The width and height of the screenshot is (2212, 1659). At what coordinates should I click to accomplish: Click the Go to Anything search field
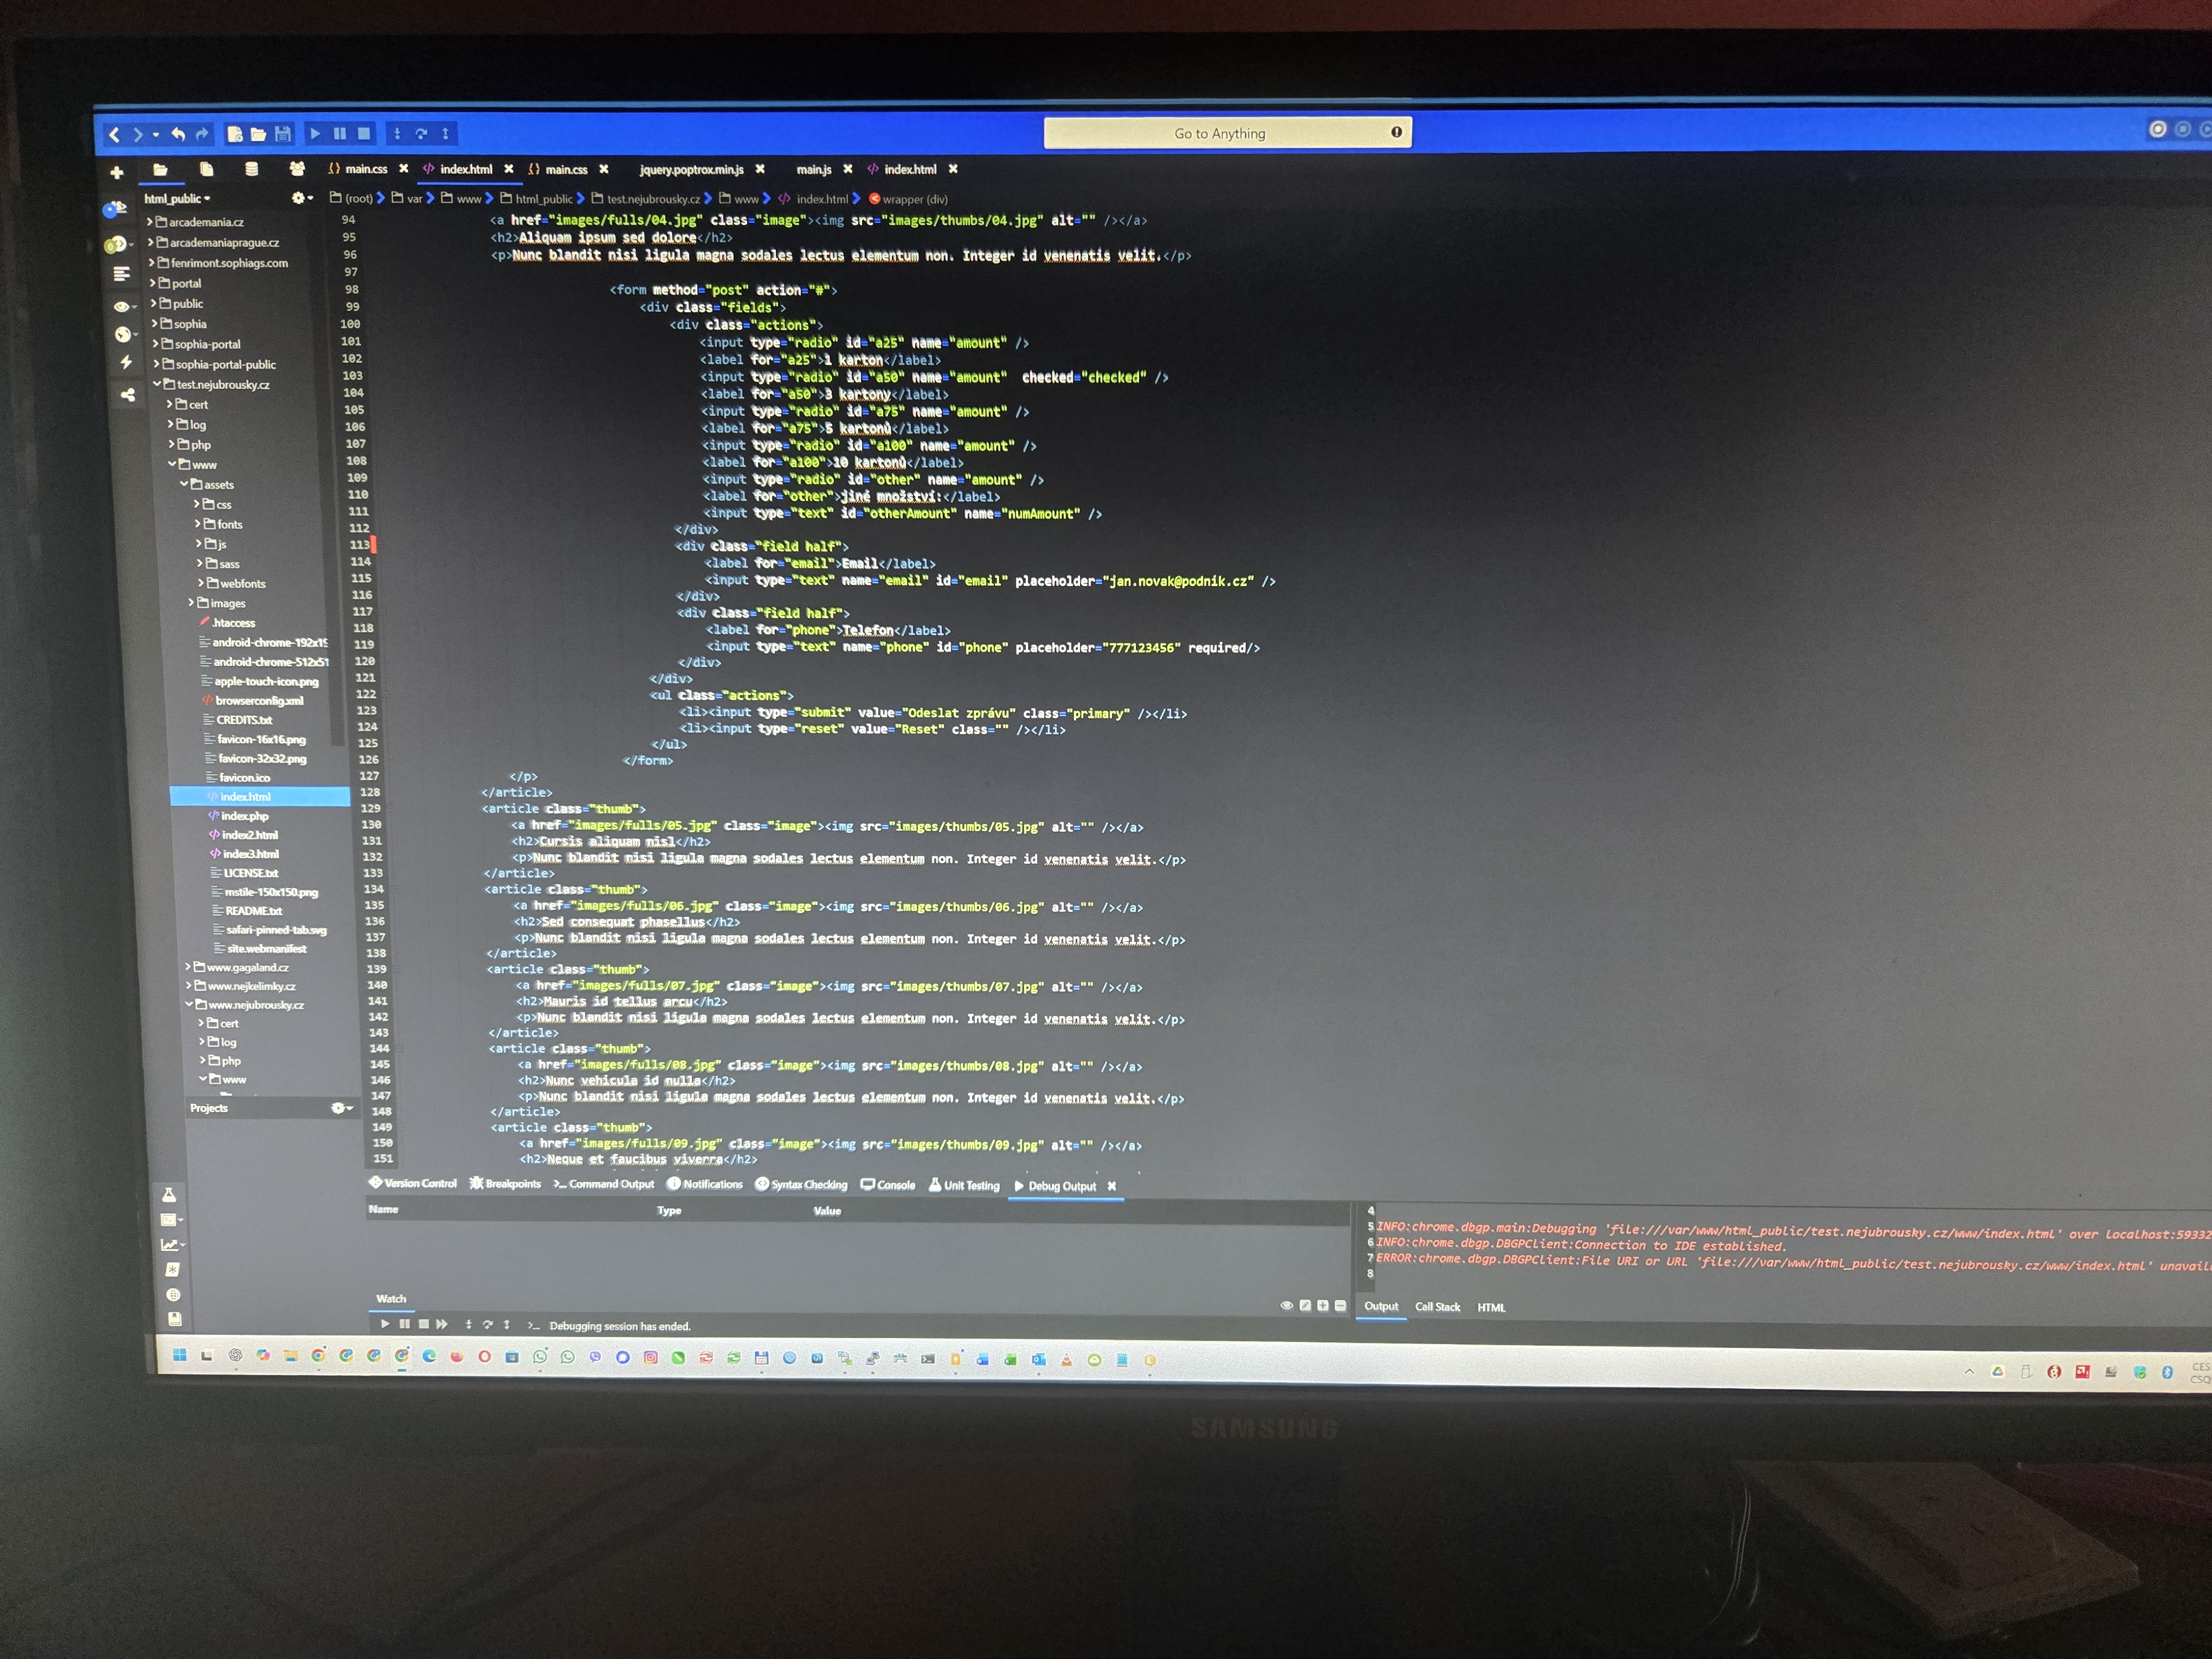click(1219, 133)
